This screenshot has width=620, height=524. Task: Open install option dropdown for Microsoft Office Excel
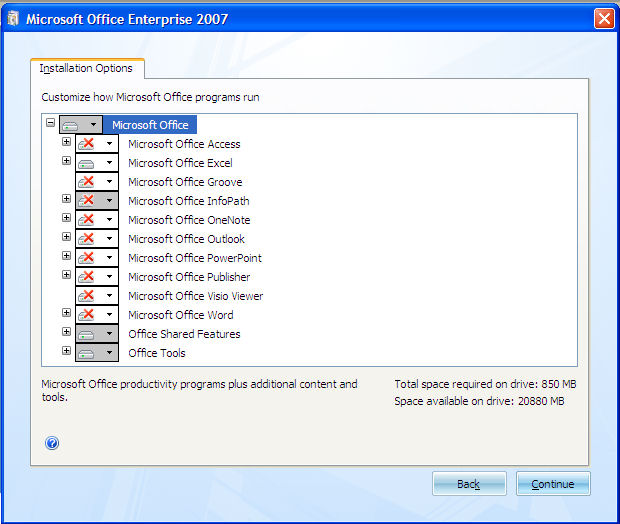coord(97,163)
